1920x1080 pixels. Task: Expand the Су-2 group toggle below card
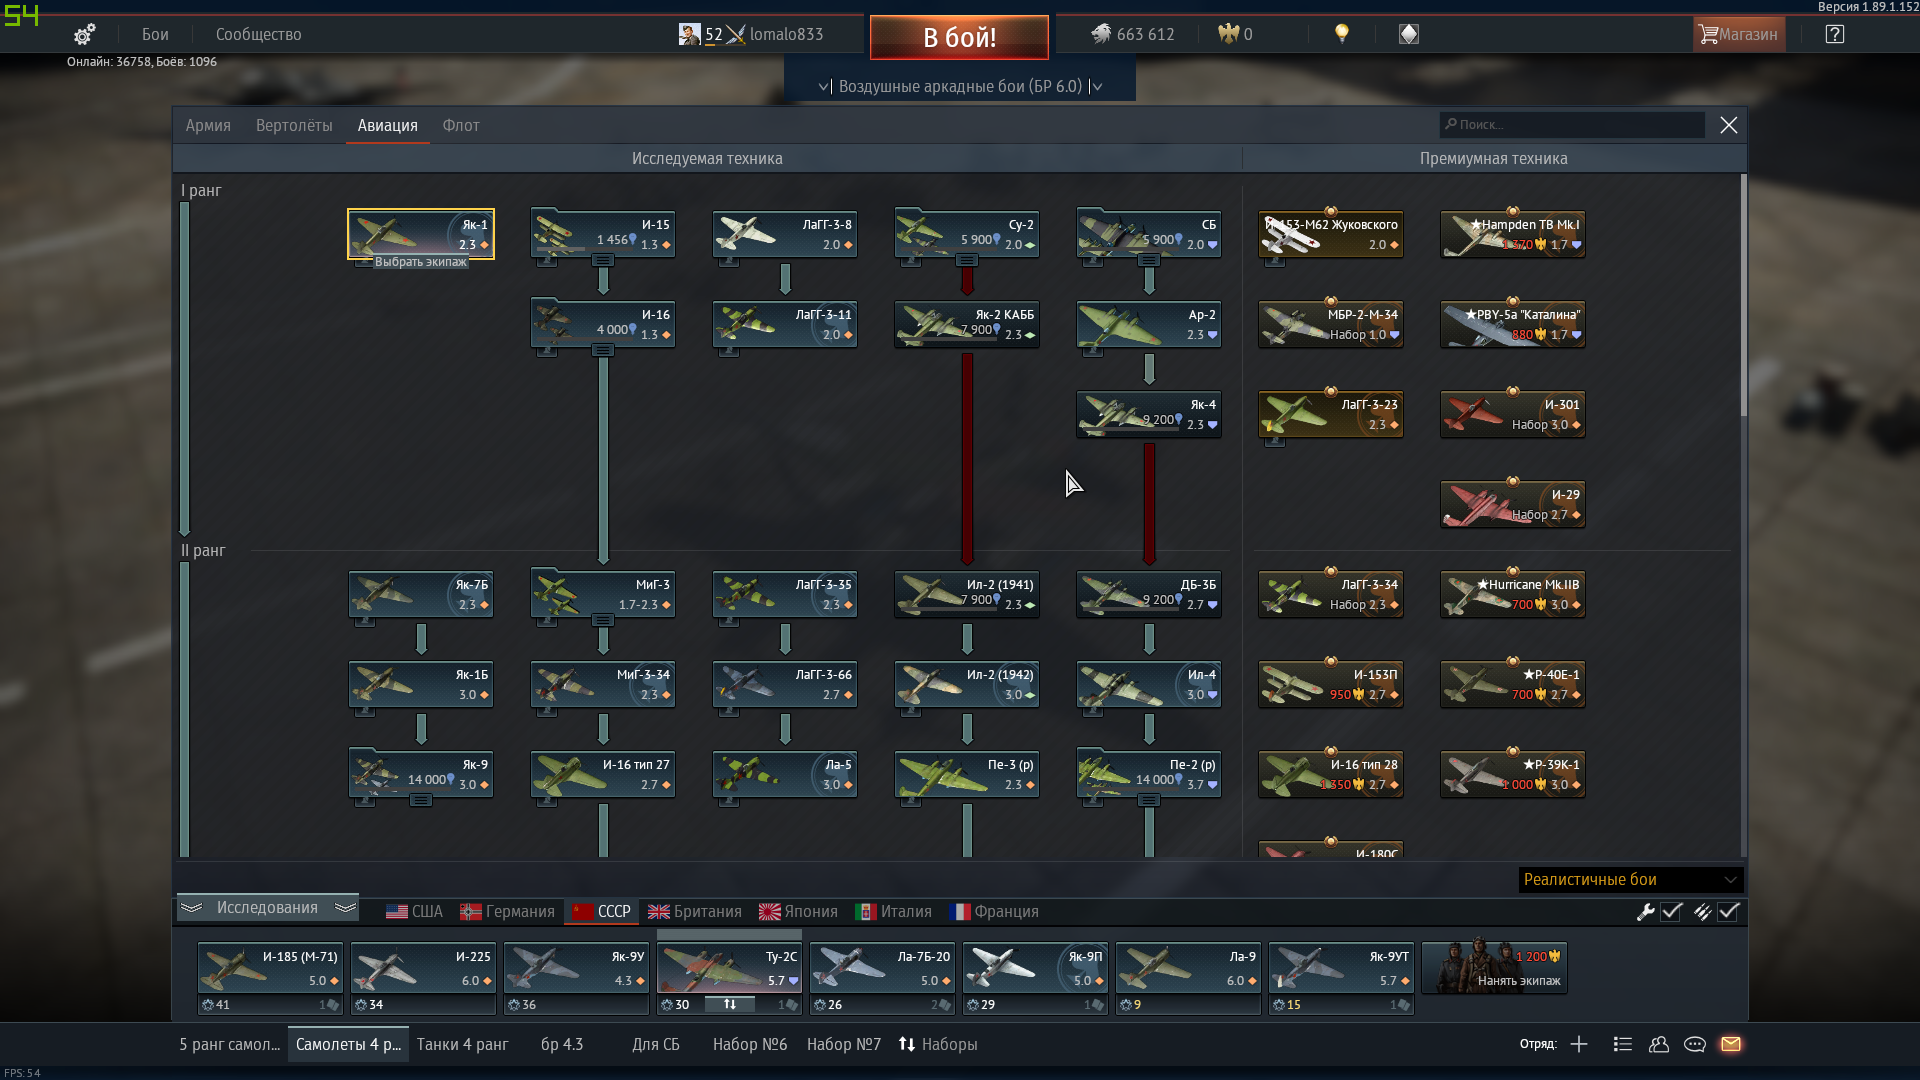click(967, 260)
